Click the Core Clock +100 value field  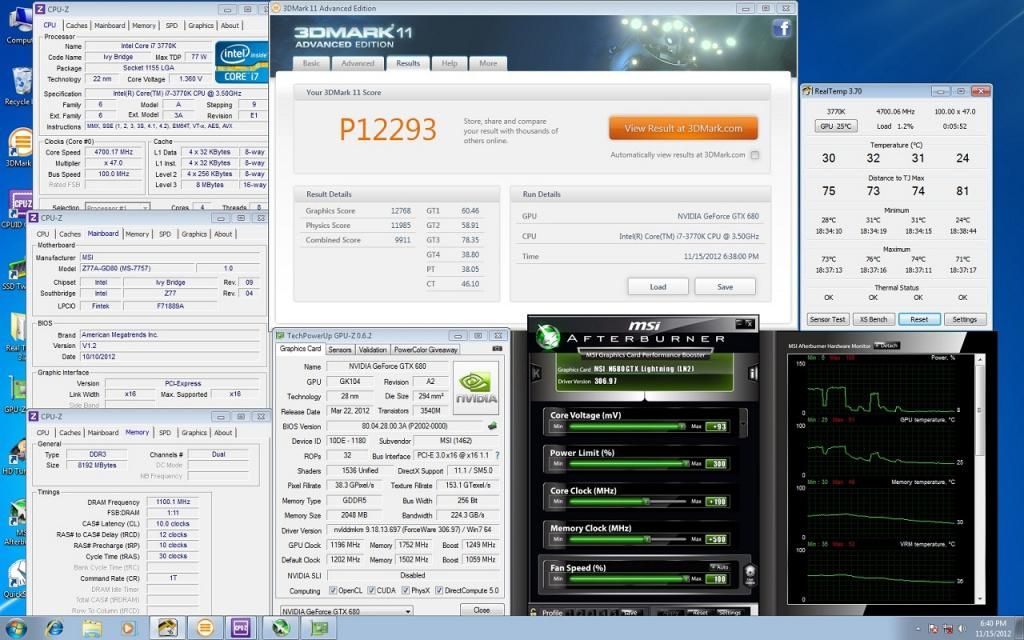716,502
